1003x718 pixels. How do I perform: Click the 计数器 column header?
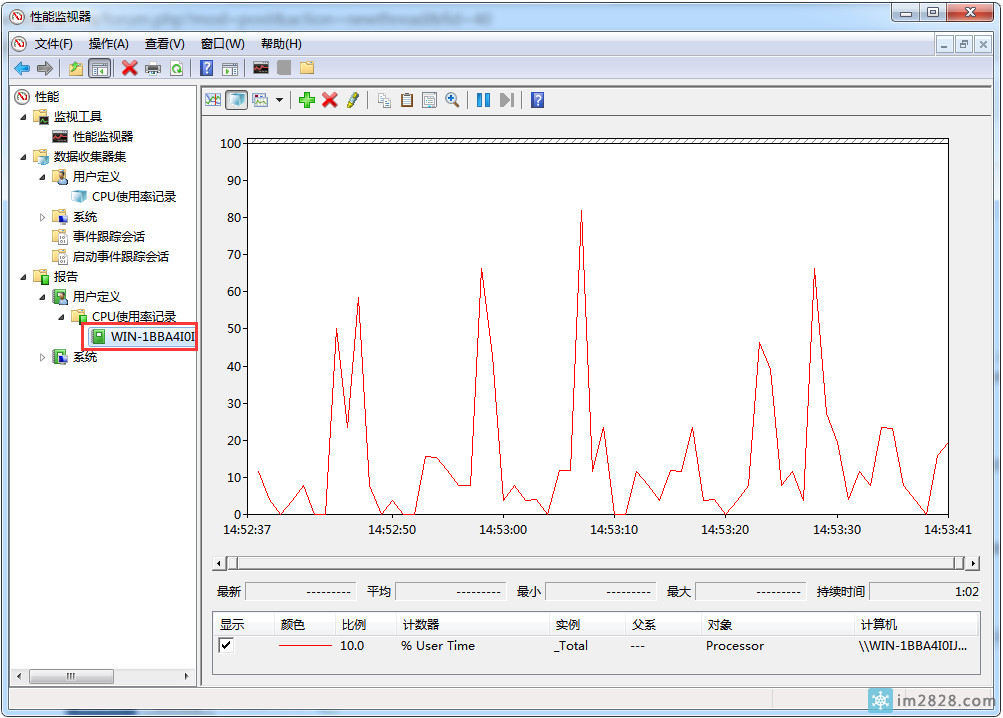(x=421, y=624)
